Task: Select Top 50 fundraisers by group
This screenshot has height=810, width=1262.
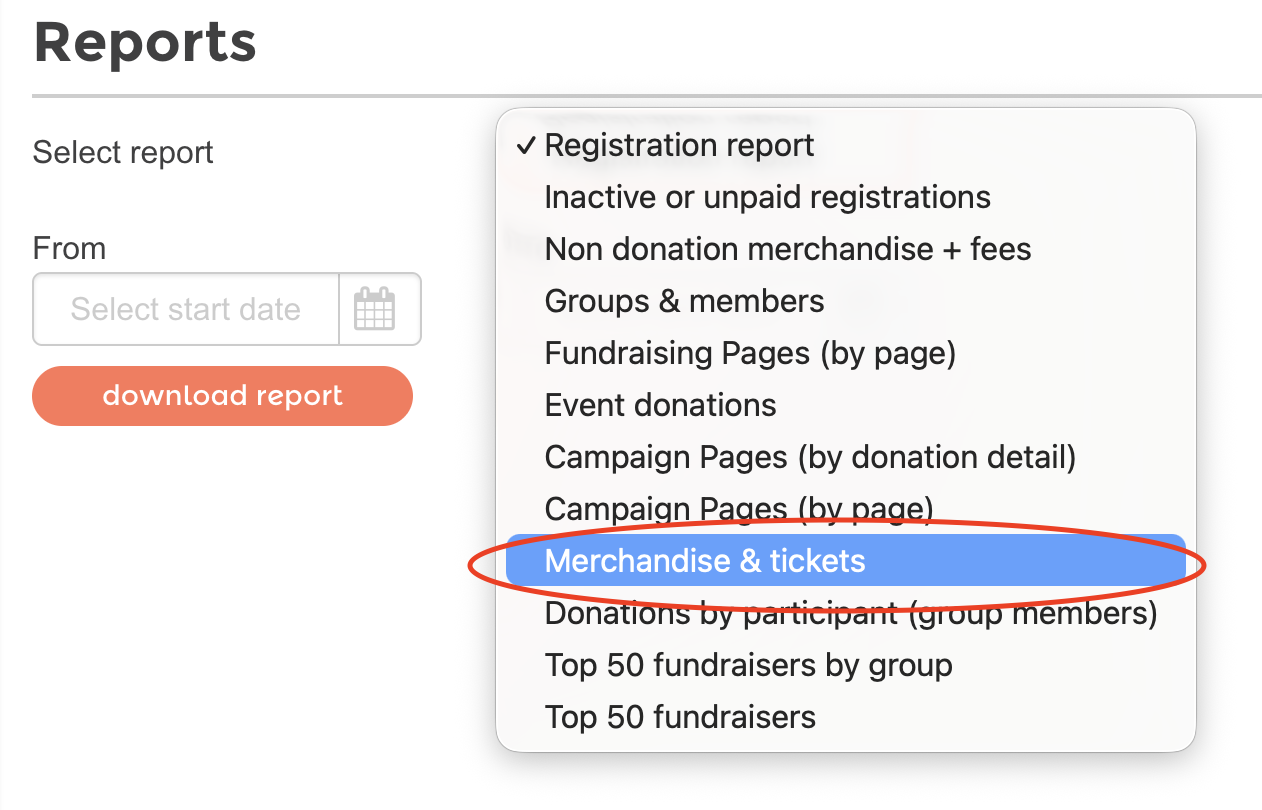Action: [x=845, y=665]
